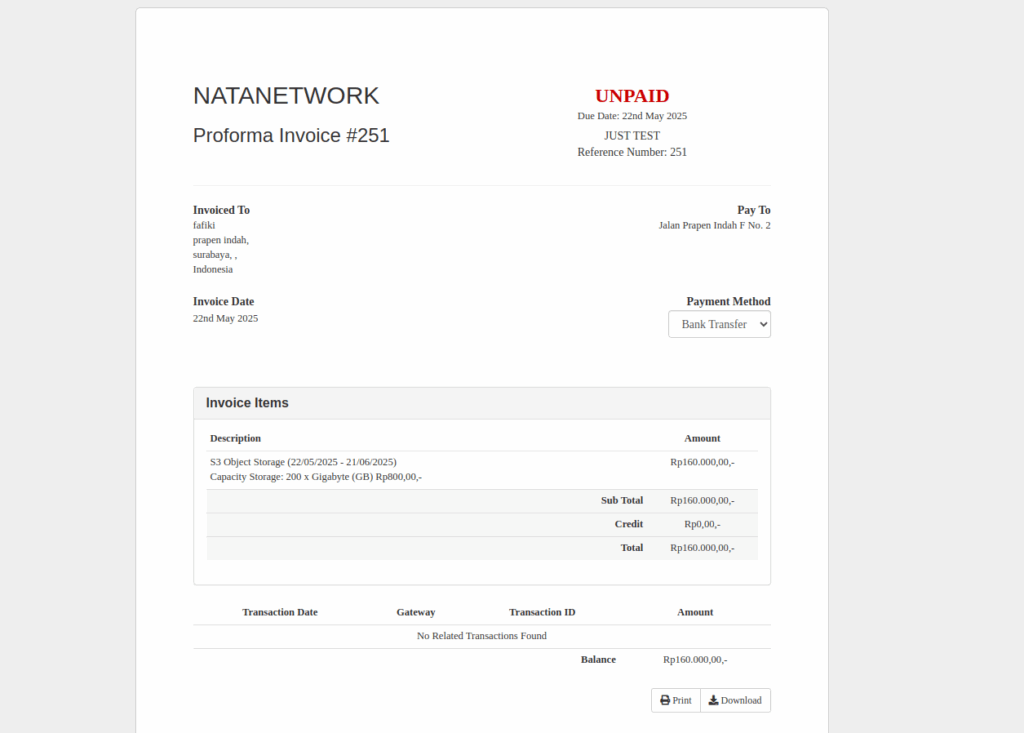The image size is (1024, 733).
Task: Click the Balance amount Rp160.000,00,-
Action: 695,659
